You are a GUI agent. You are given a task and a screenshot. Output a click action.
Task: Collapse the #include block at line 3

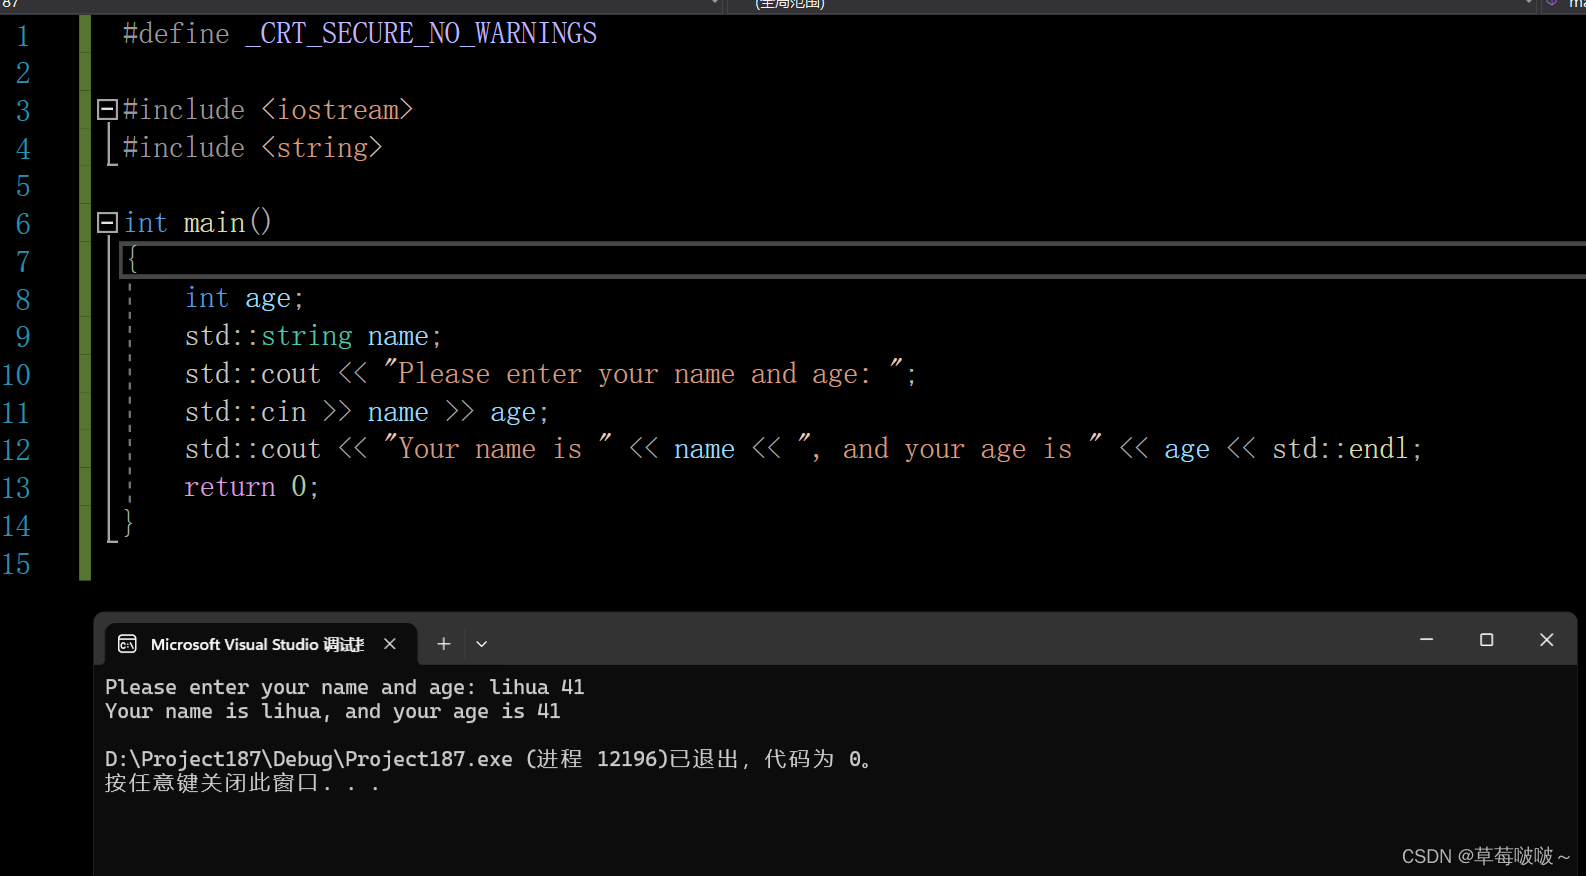pyautogui.click(x=107, y=109)
